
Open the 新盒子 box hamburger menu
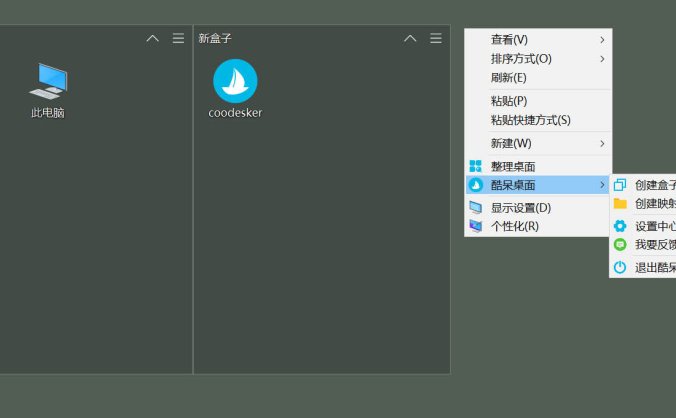pos(436,38)
